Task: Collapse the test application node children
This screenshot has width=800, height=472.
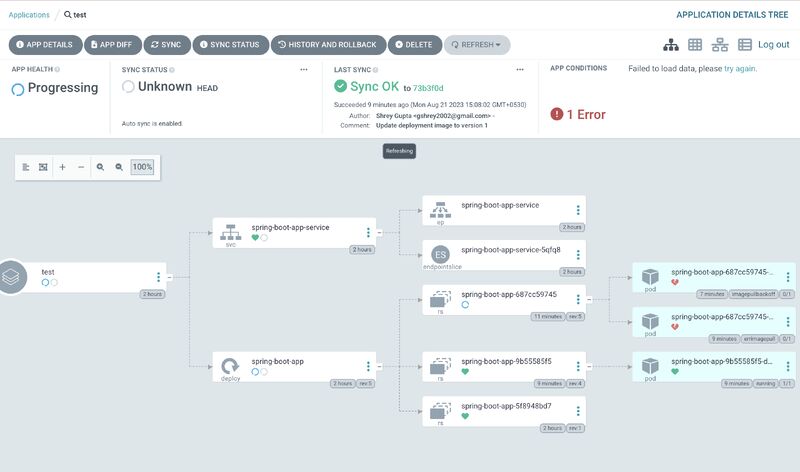Action: [170, 277]
